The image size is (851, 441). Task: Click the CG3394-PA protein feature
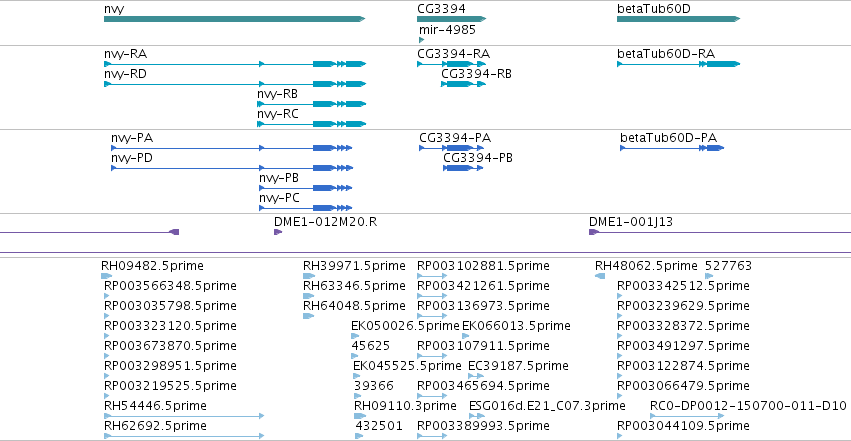point(452,148)
